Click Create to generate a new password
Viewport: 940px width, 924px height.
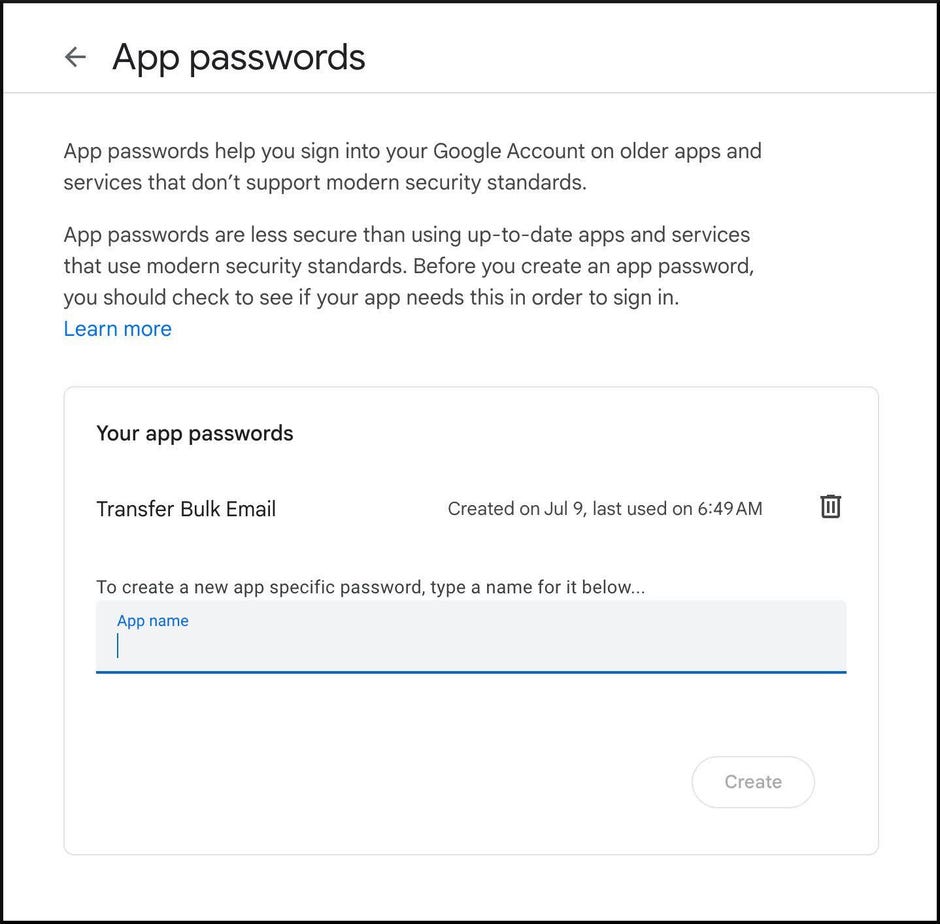click(753, 782)
